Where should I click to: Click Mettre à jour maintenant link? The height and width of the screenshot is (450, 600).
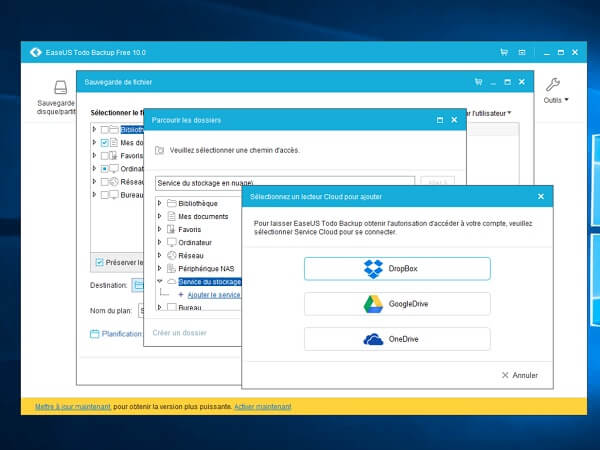73,406
